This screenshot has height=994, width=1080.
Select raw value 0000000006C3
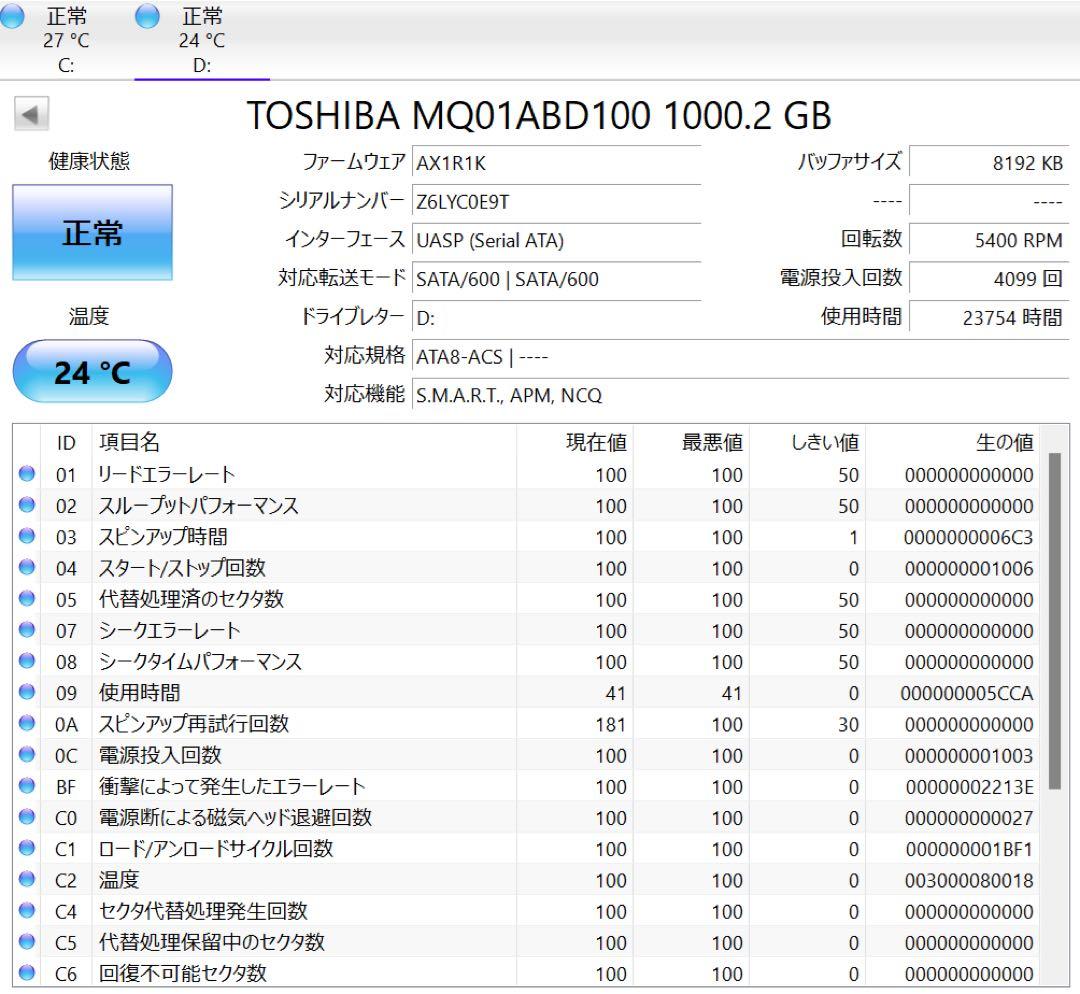[x=968, y=537]
